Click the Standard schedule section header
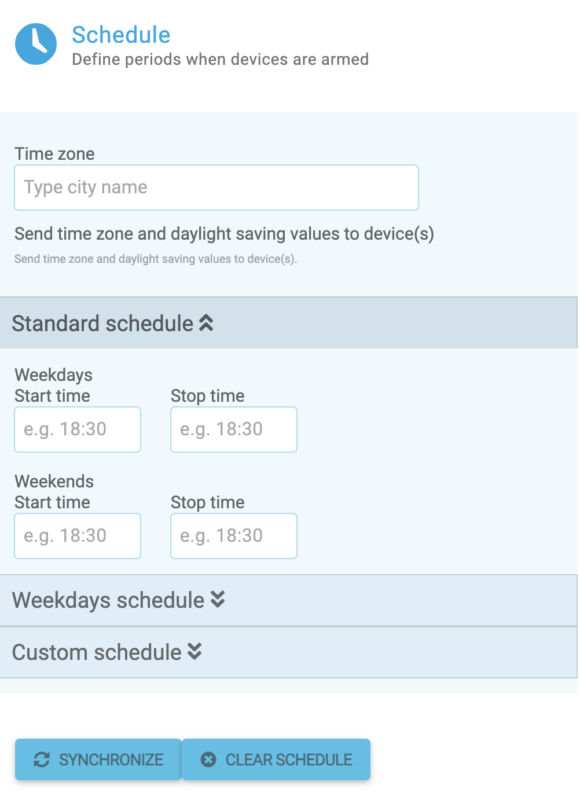 (x=289, y=323)
